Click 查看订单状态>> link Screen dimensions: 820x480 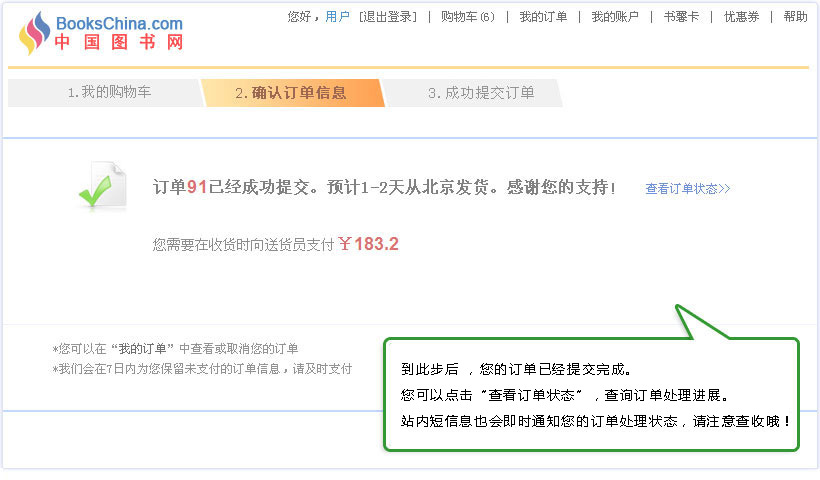tap(687, 188)
